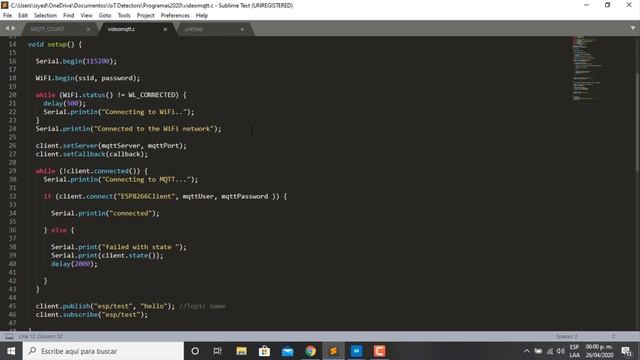
Task: Open the File menu
Action: pyautogui.click(x=7, y=16)
